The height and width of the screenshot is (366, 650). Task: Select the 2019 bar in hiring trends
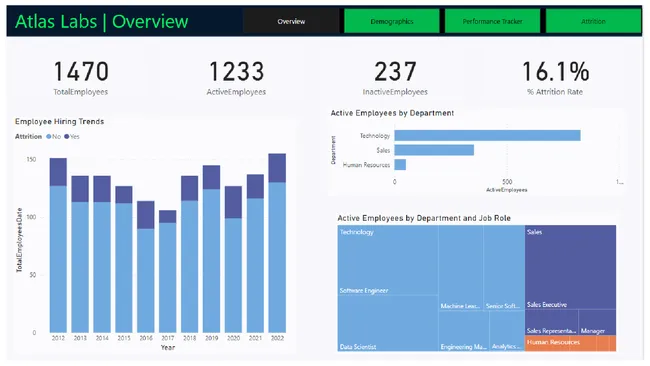pos(211,249)
